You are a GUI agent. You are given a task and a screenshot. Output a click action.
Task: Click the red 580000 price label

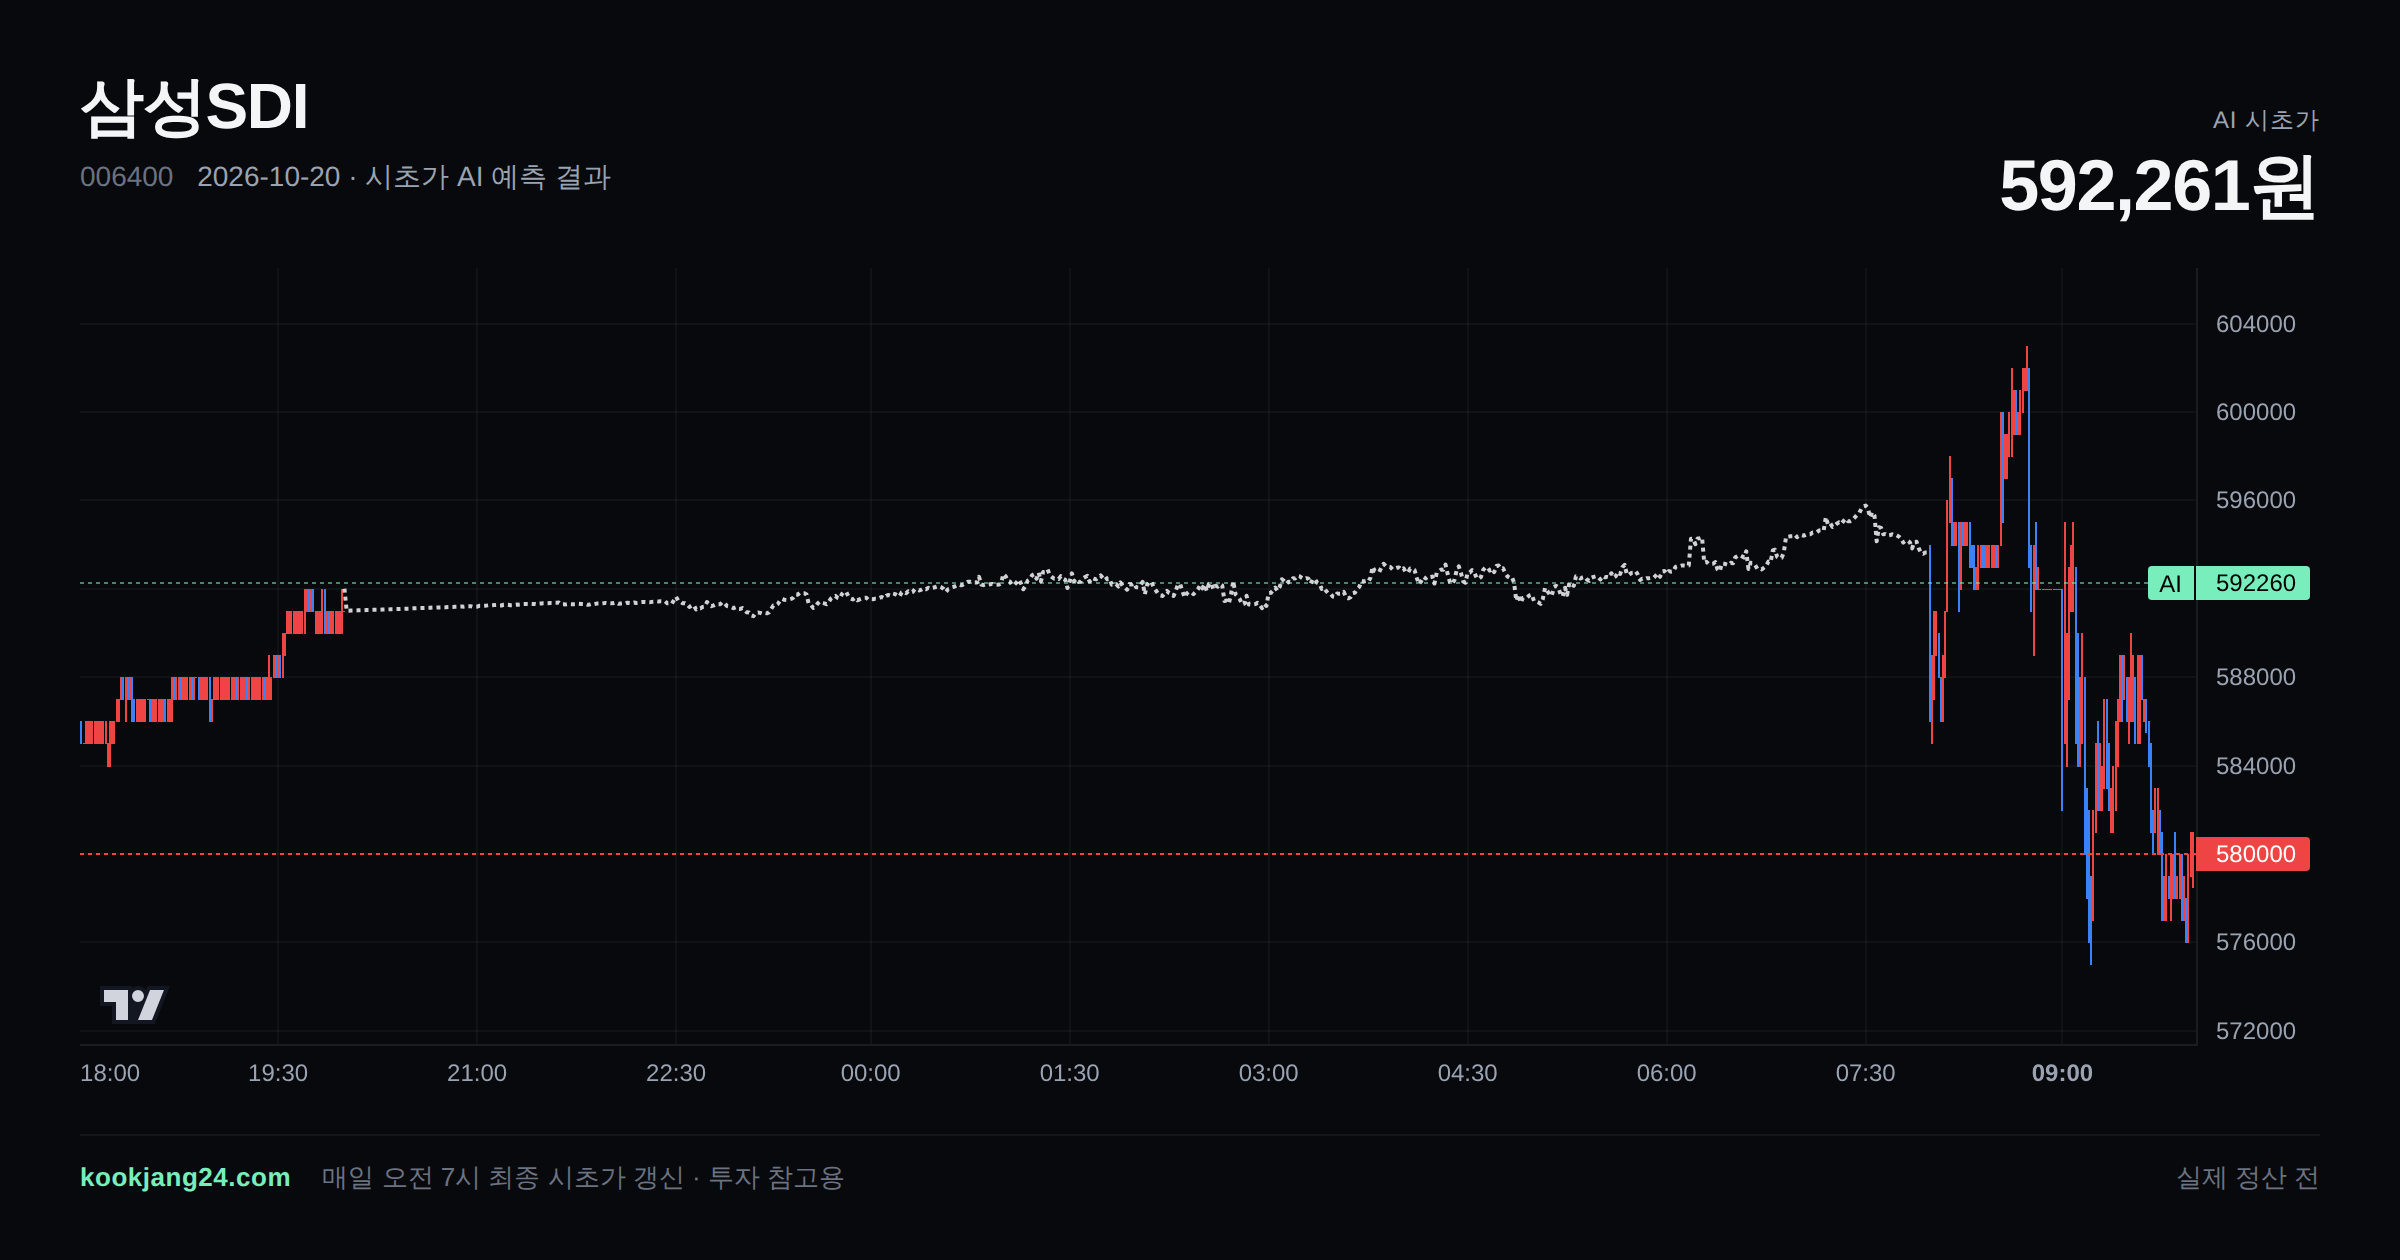(x=2254, y=854)
